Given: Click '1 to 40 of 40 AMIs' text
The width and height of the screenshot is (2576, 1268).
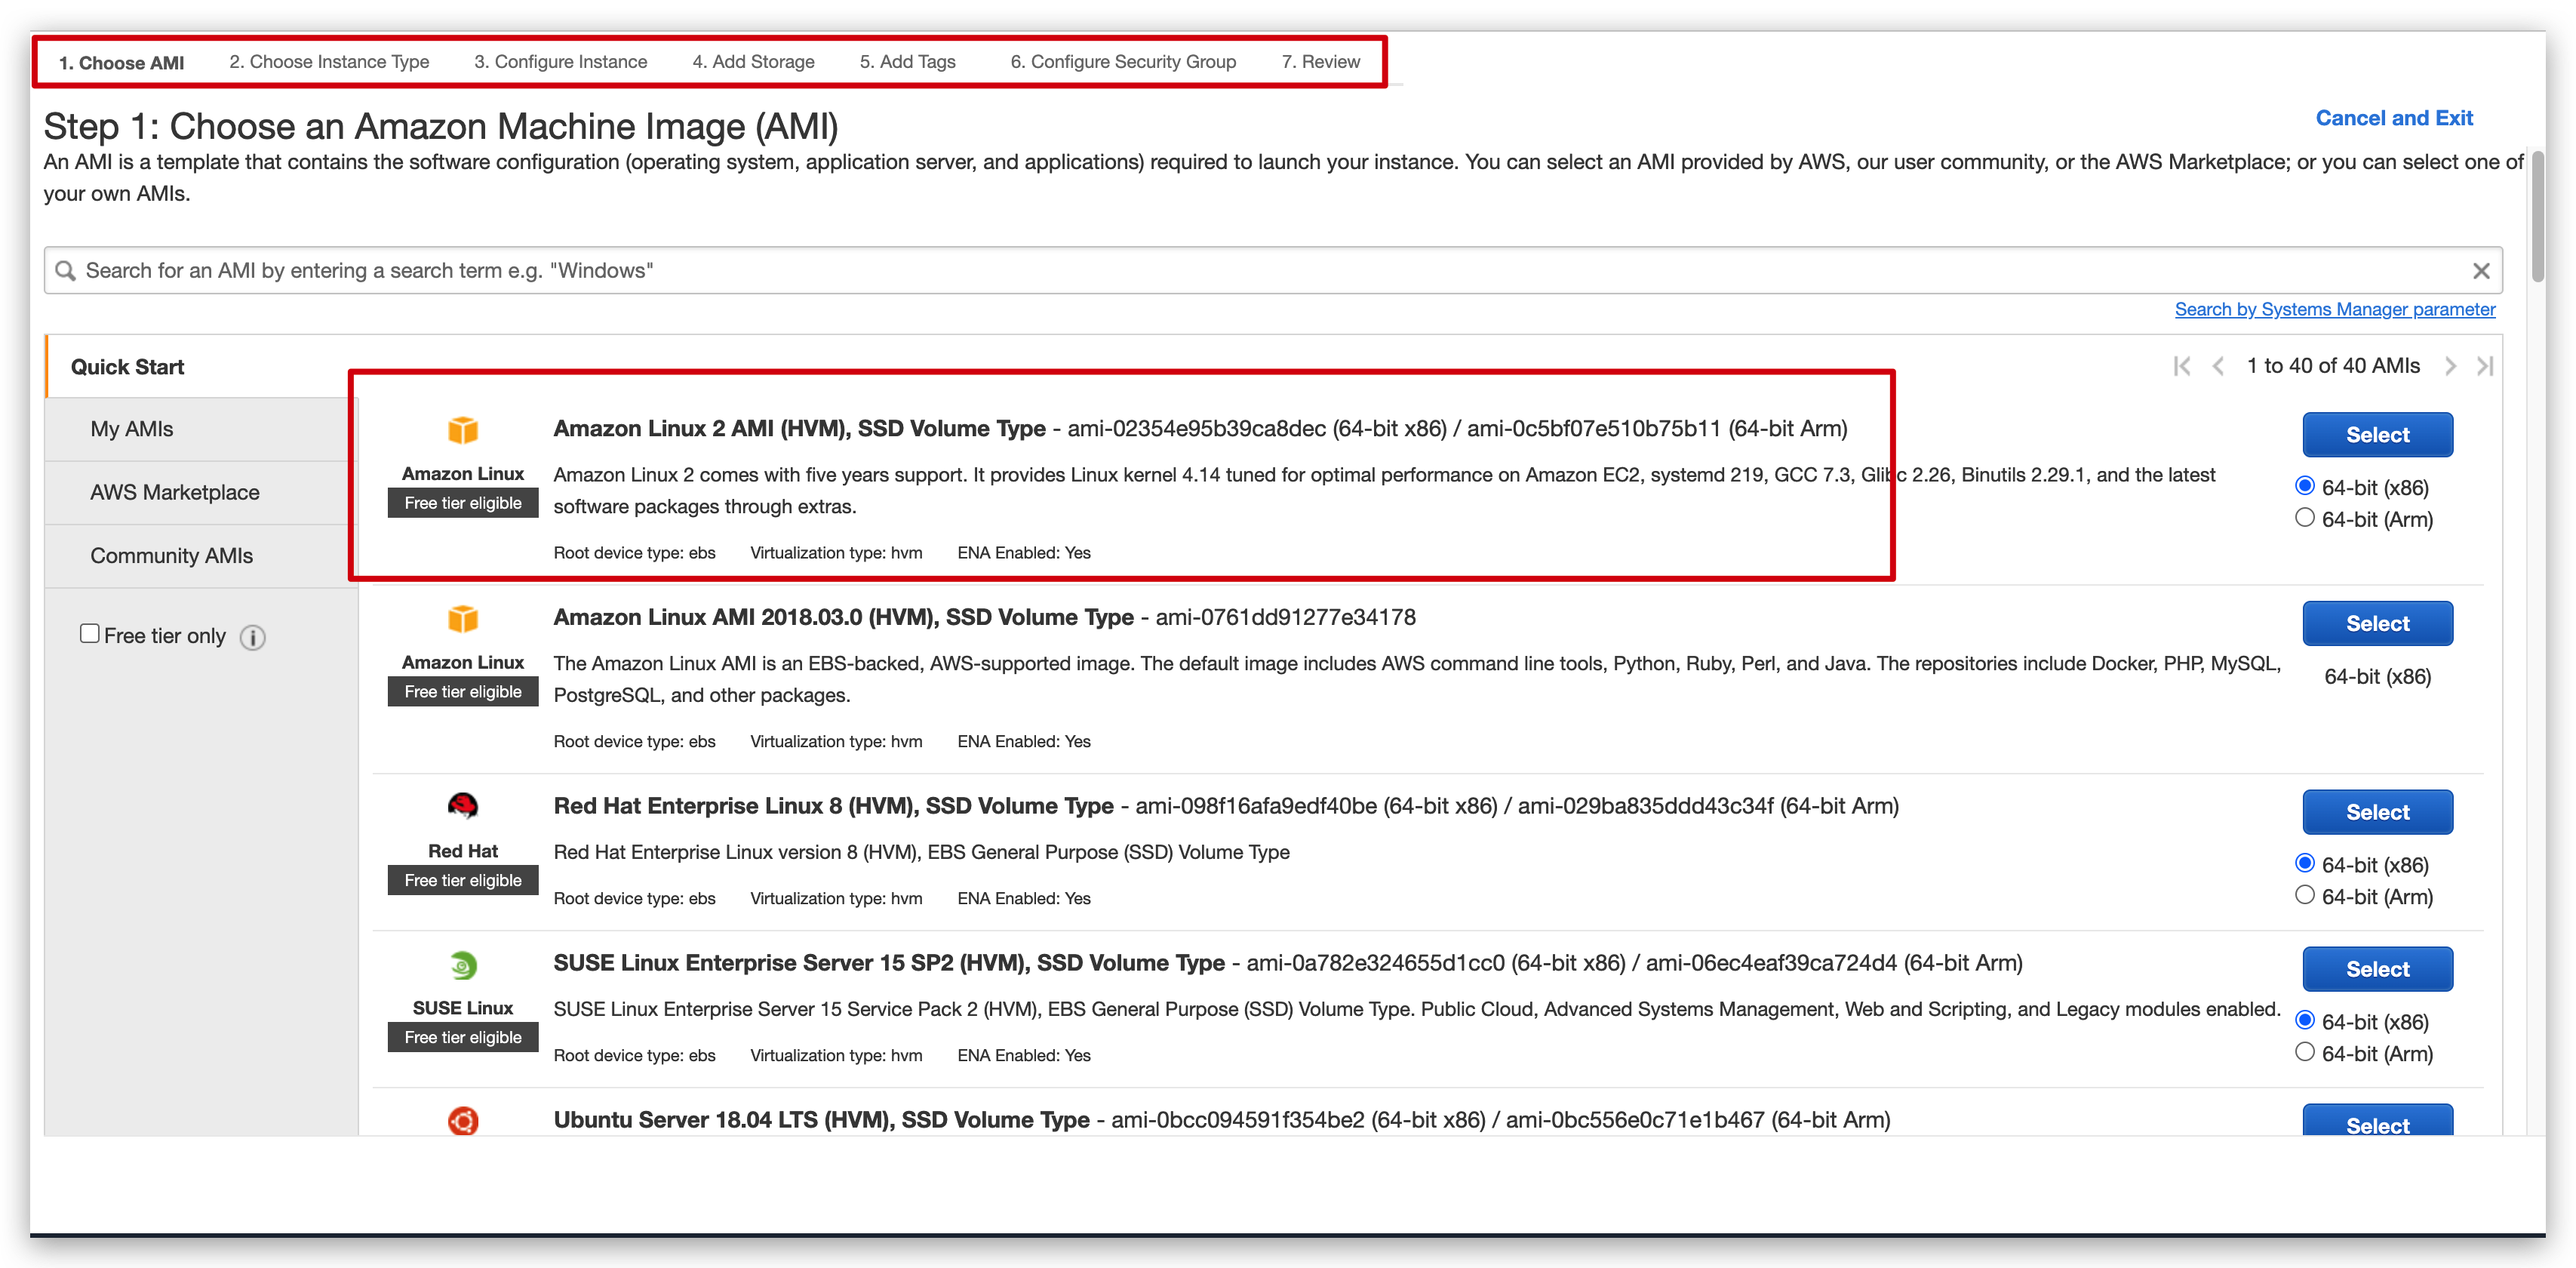Looking at the screenshot, I should coord(2333,366).
